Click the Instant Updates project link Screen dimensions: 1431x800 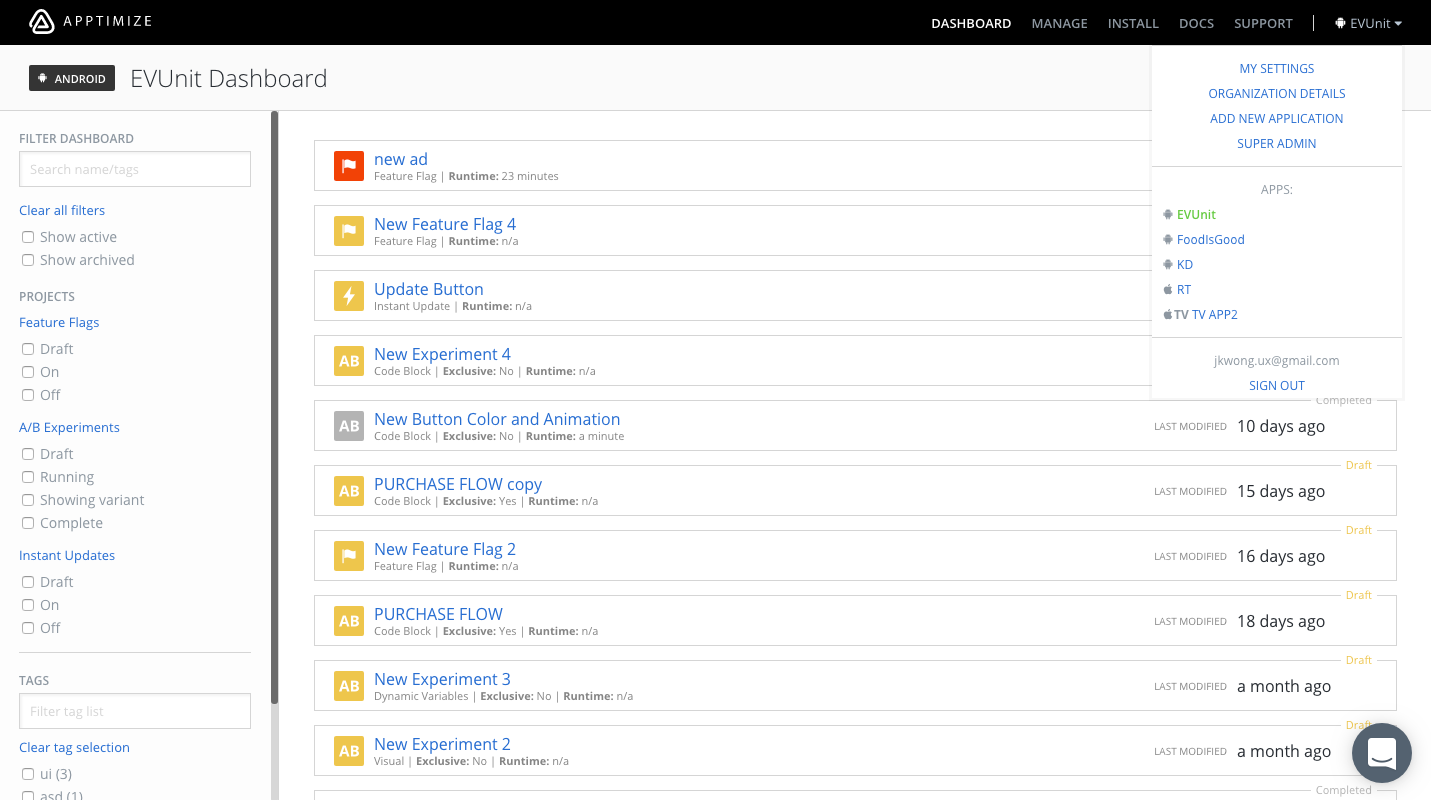[67, 555]
